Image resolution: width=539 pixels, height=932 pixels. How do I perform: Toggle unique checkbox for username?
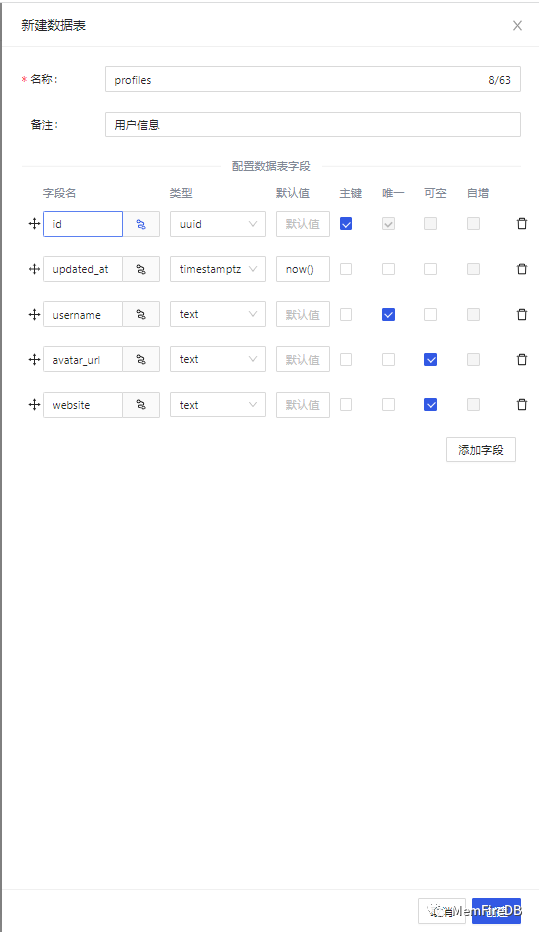388,314
